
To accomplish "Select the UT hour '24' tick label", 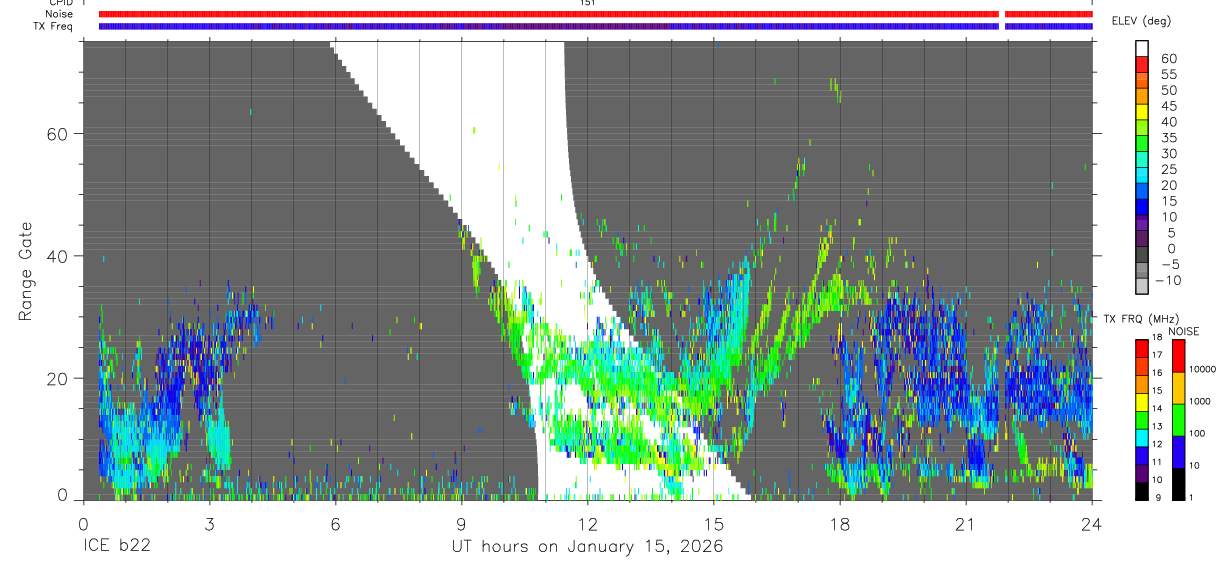I will point(1092,525).
